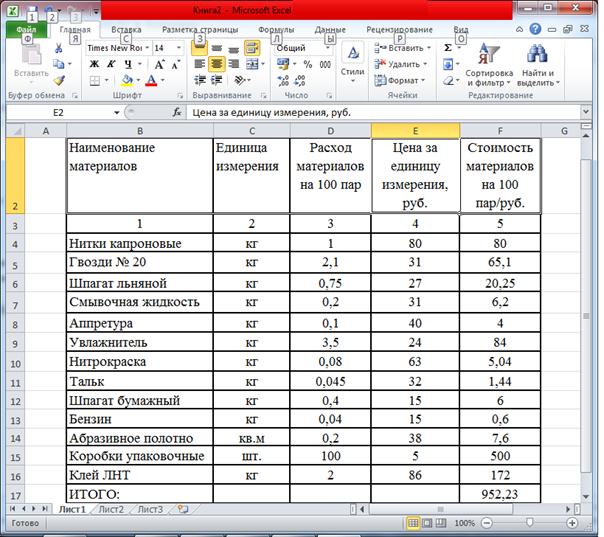The width and height of the screenshot is (604, 537).
Task: Select the Format Painter brush icon
Action: [x=59, y=80]
